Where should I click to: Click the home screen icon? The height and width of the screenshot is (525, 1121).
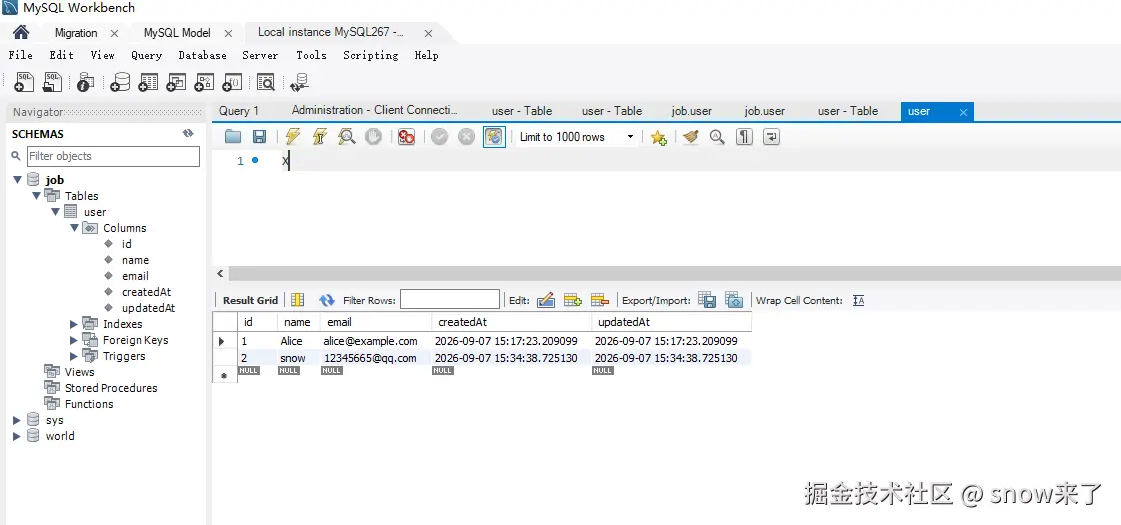tap(21, 32)
